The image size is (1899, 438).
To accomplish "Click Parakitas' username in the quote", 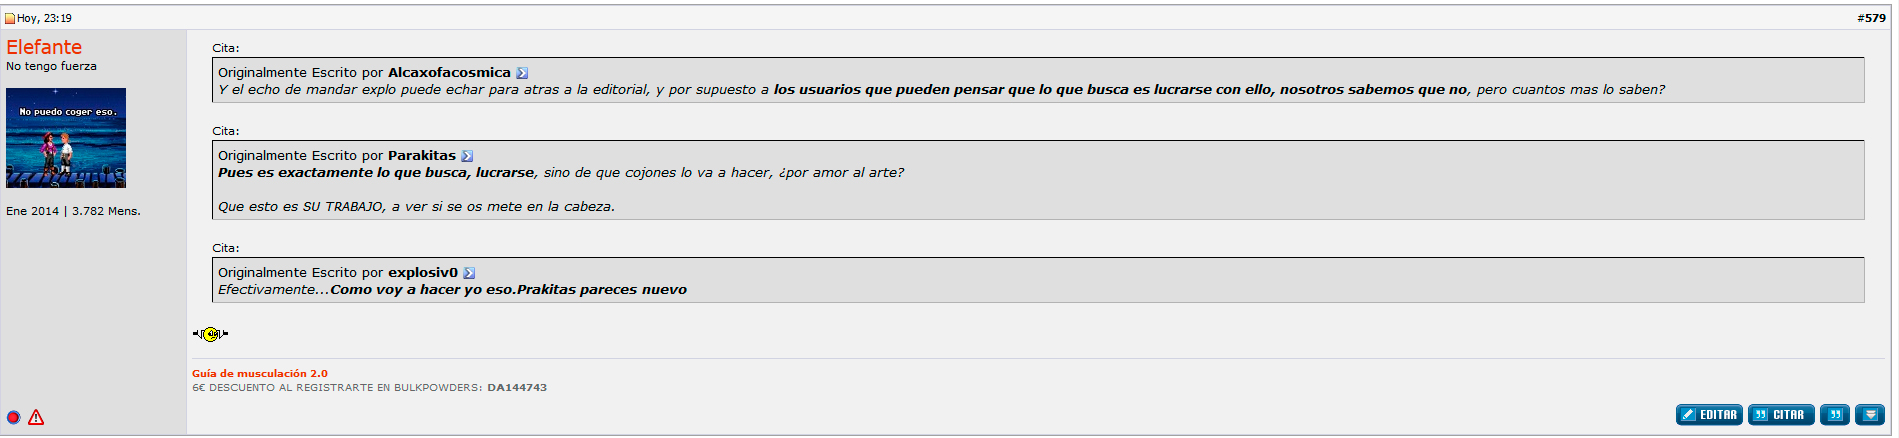I will (422, 156).
